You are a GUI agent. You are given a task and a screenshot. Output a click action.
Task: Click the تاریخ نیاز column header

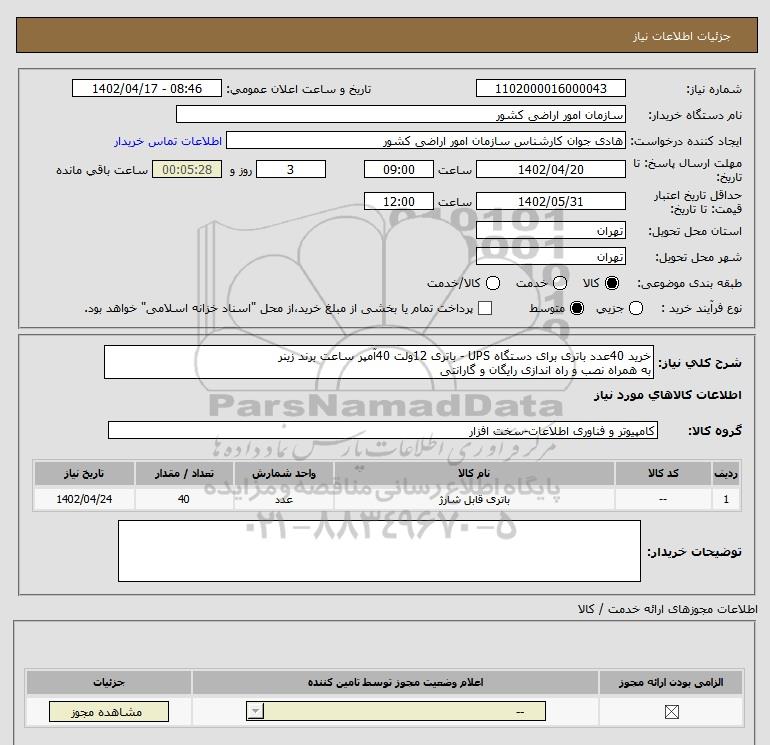pos(84,473)
